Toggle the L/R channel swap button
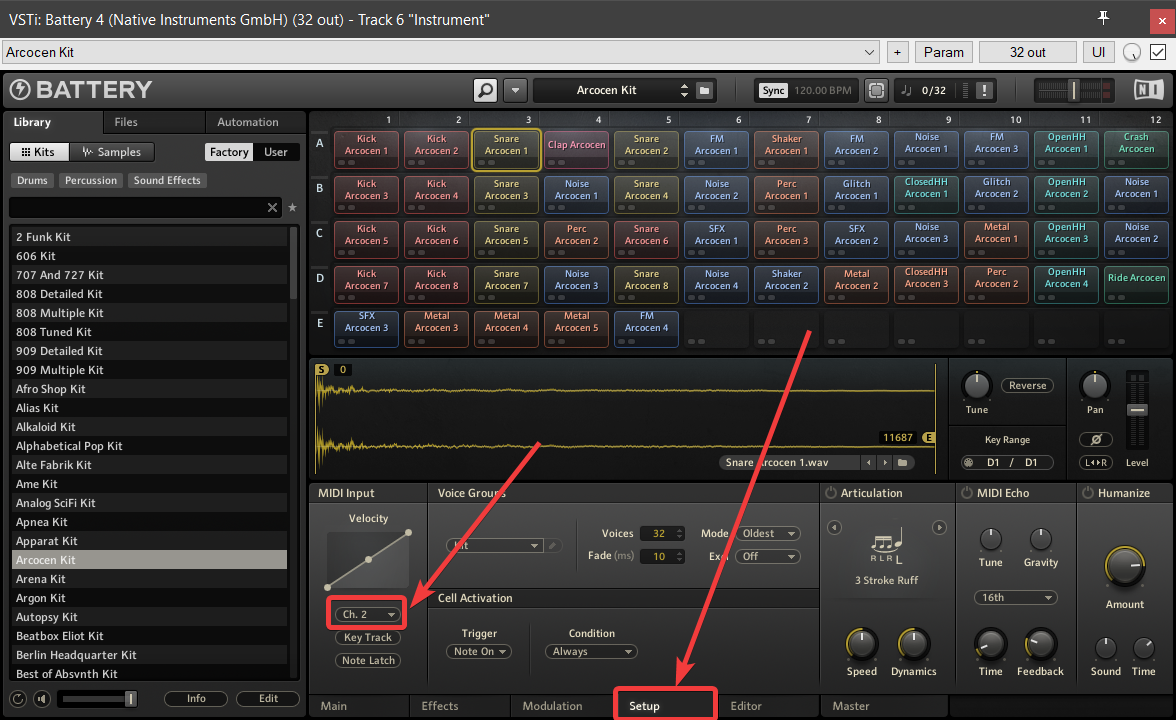The height and width of the screenshot is (720, 1176). click(x=1095, y=463)
